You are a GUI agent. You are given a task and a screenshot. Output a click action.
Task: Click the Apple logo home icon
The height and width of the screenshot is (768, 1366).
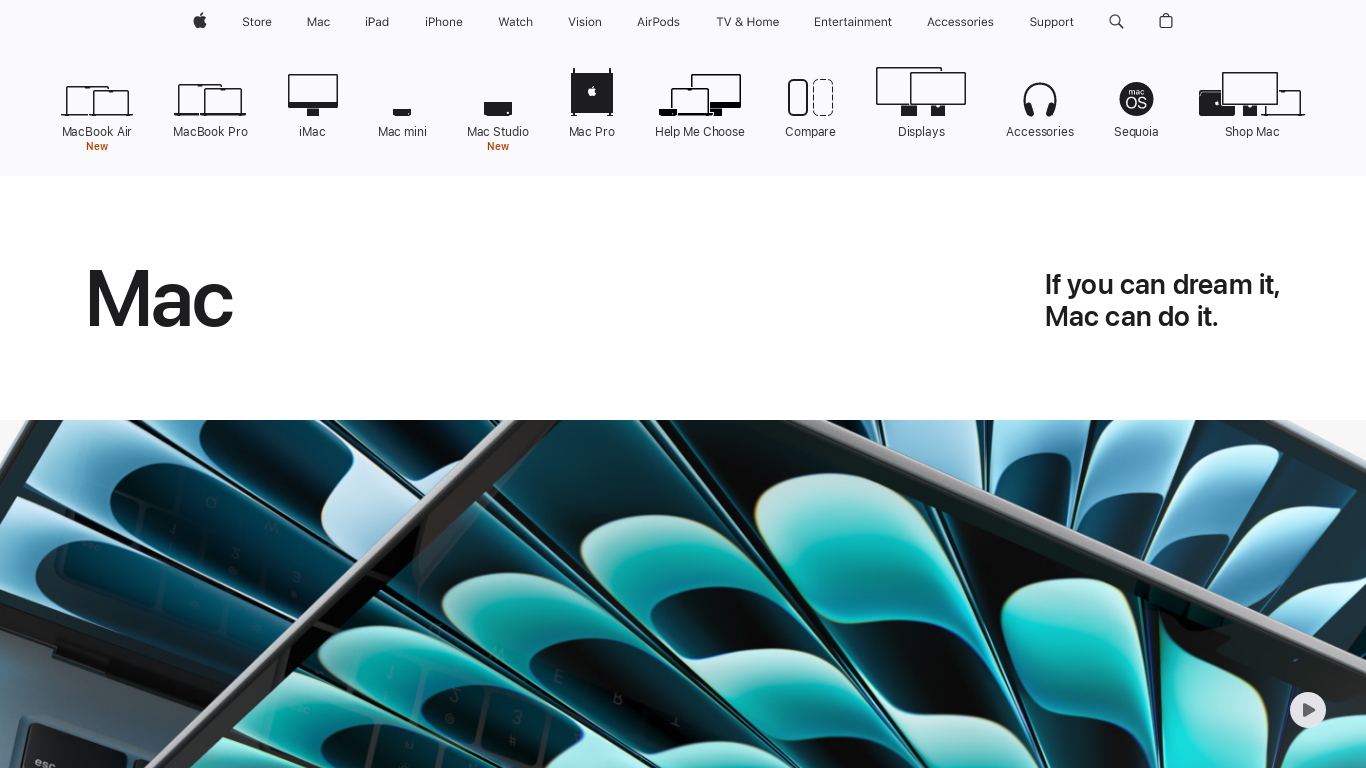(x=200, y=21)
